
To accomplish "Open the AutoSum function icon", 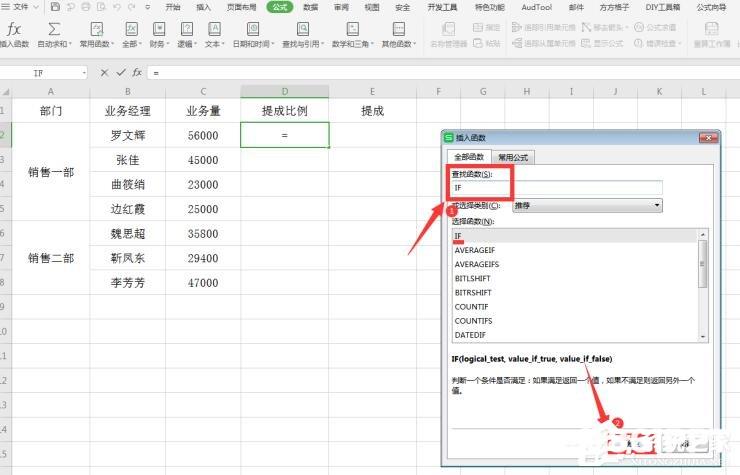I will 54,30.
